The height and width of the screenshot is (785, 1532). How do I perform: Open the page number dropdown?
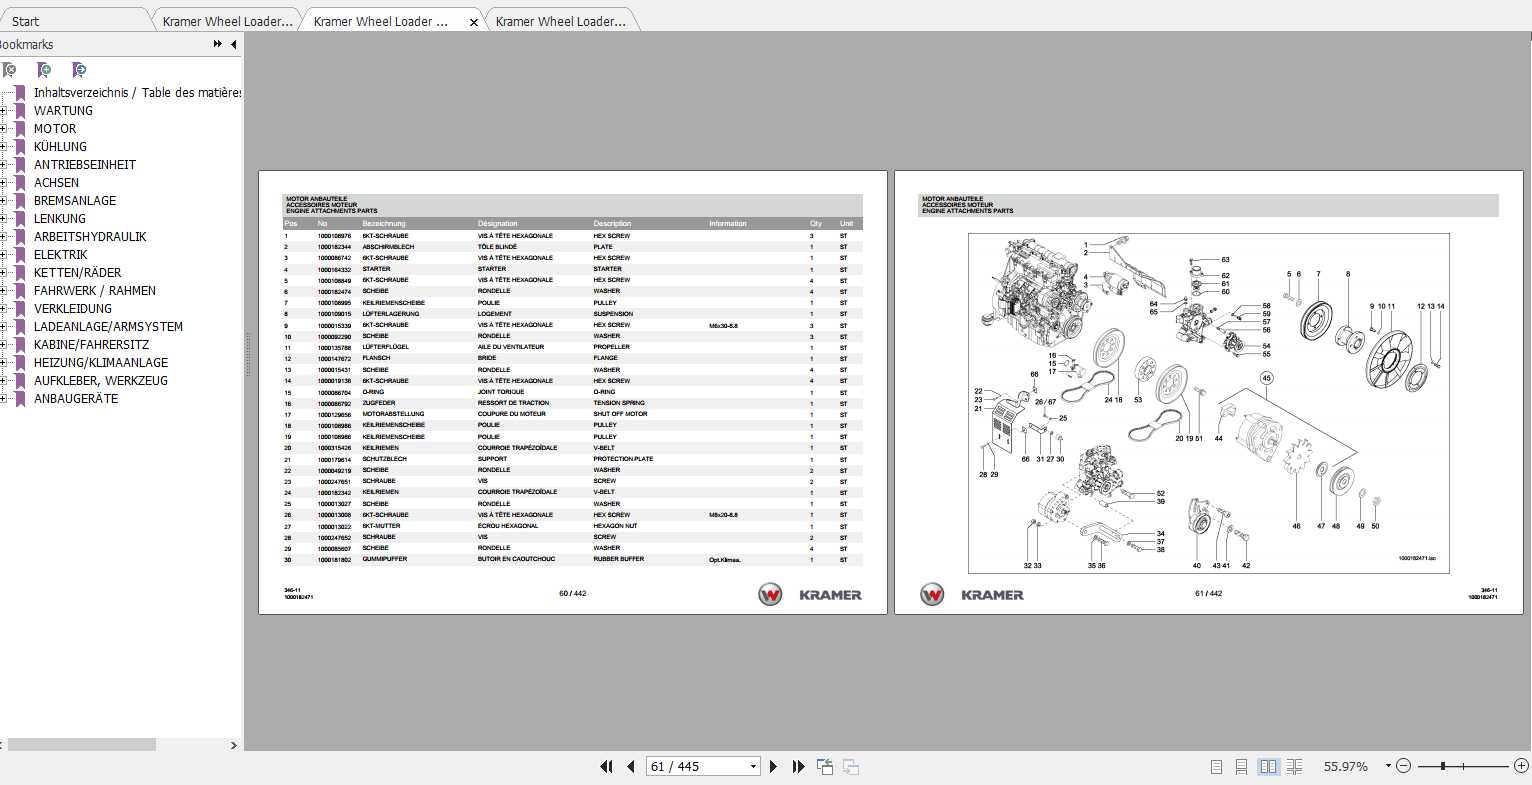pyautogui.click(x=753, y=767)
